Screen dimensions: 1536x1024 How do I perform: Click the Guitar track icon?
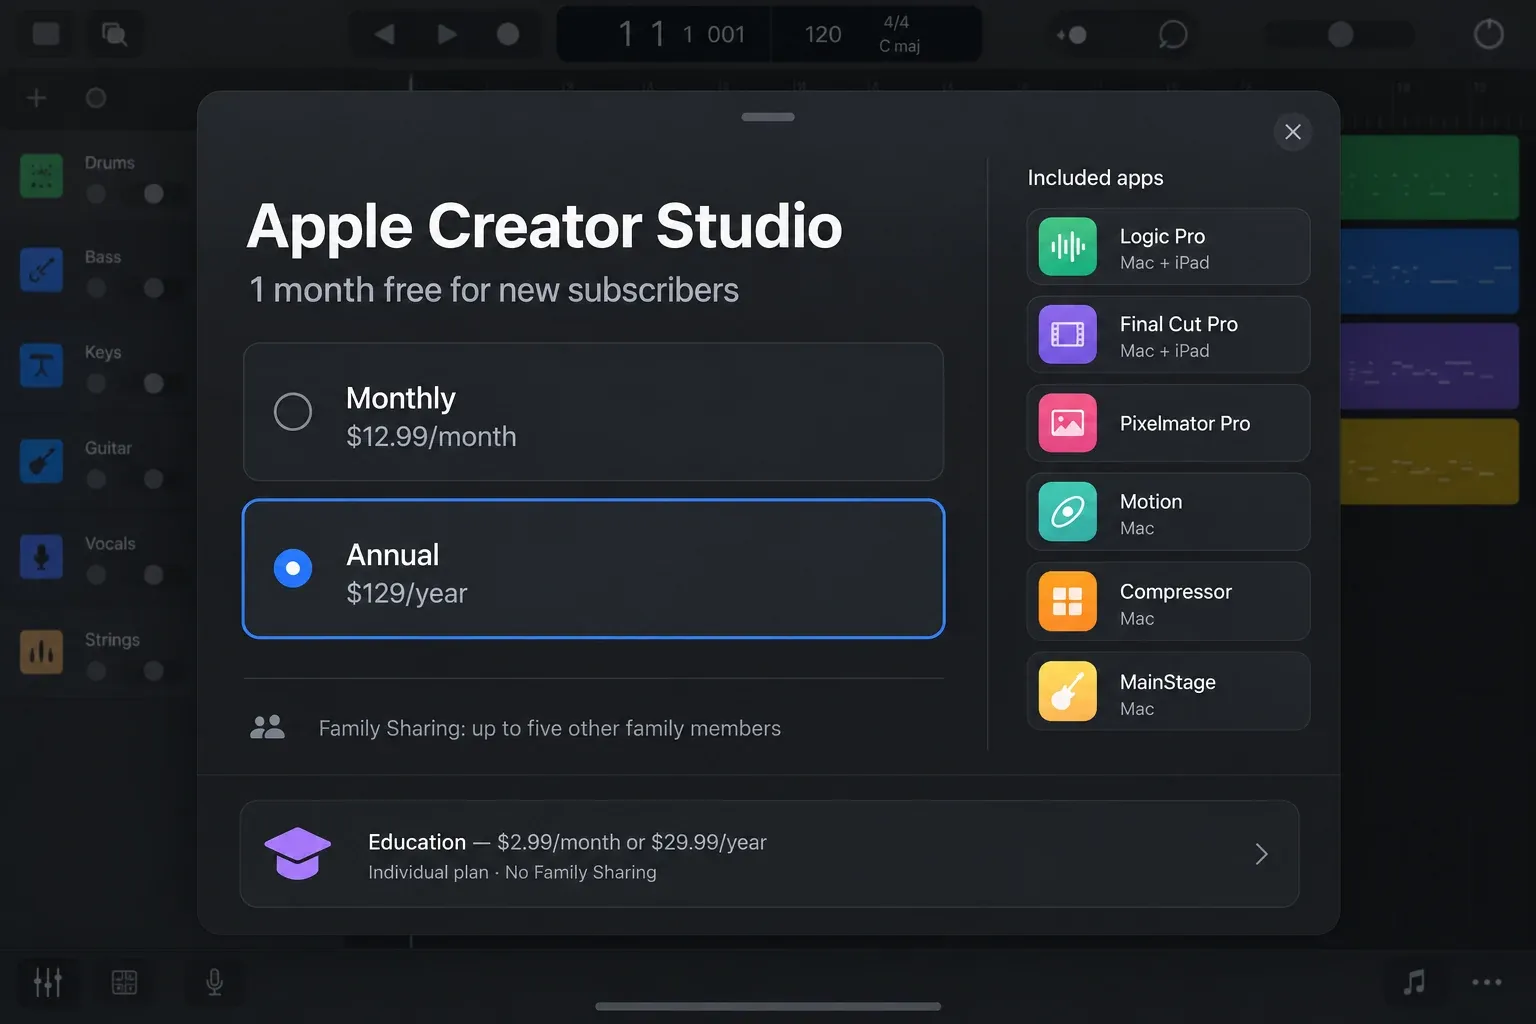click(x=41, y=461)
